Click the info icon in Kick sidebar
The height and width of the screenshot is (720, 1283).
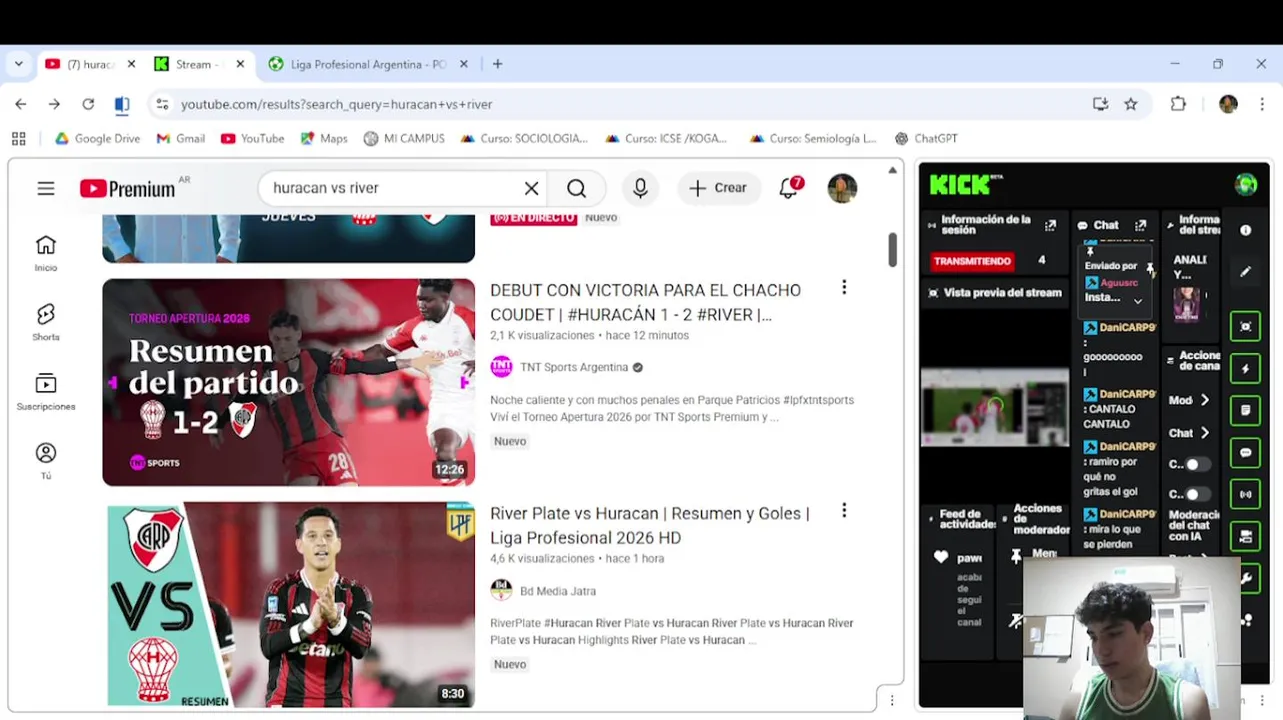click(1246, 230)
